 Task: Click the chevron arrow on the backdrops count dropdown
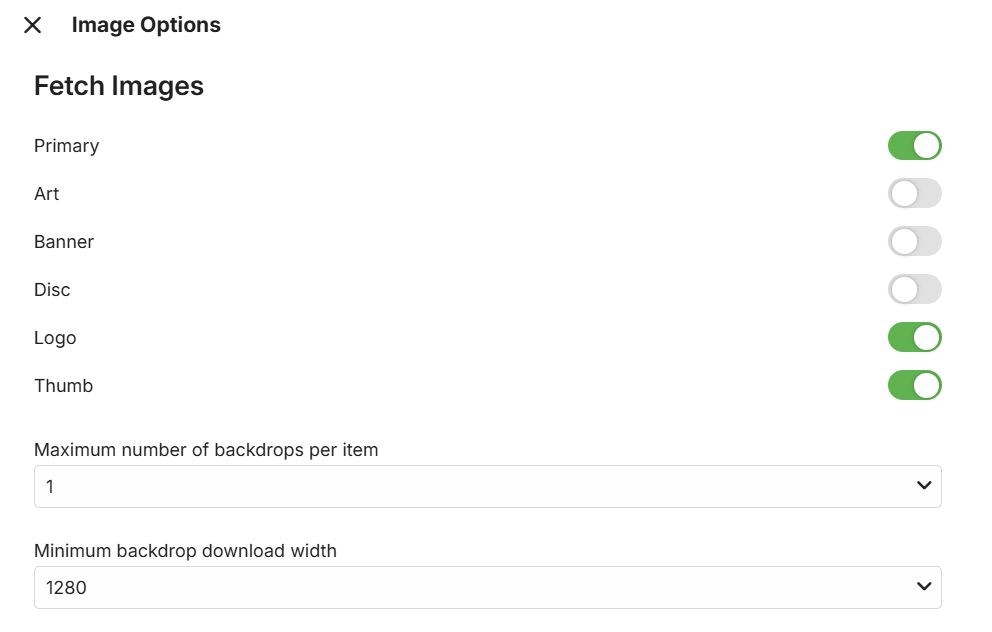[923, 486]
